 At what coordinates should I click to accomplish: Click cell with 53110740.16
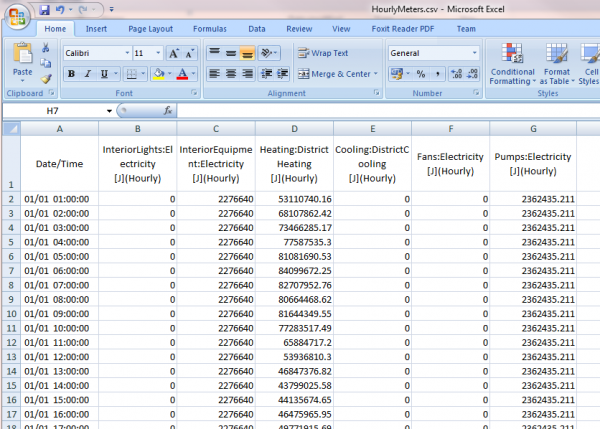point(294,199)
